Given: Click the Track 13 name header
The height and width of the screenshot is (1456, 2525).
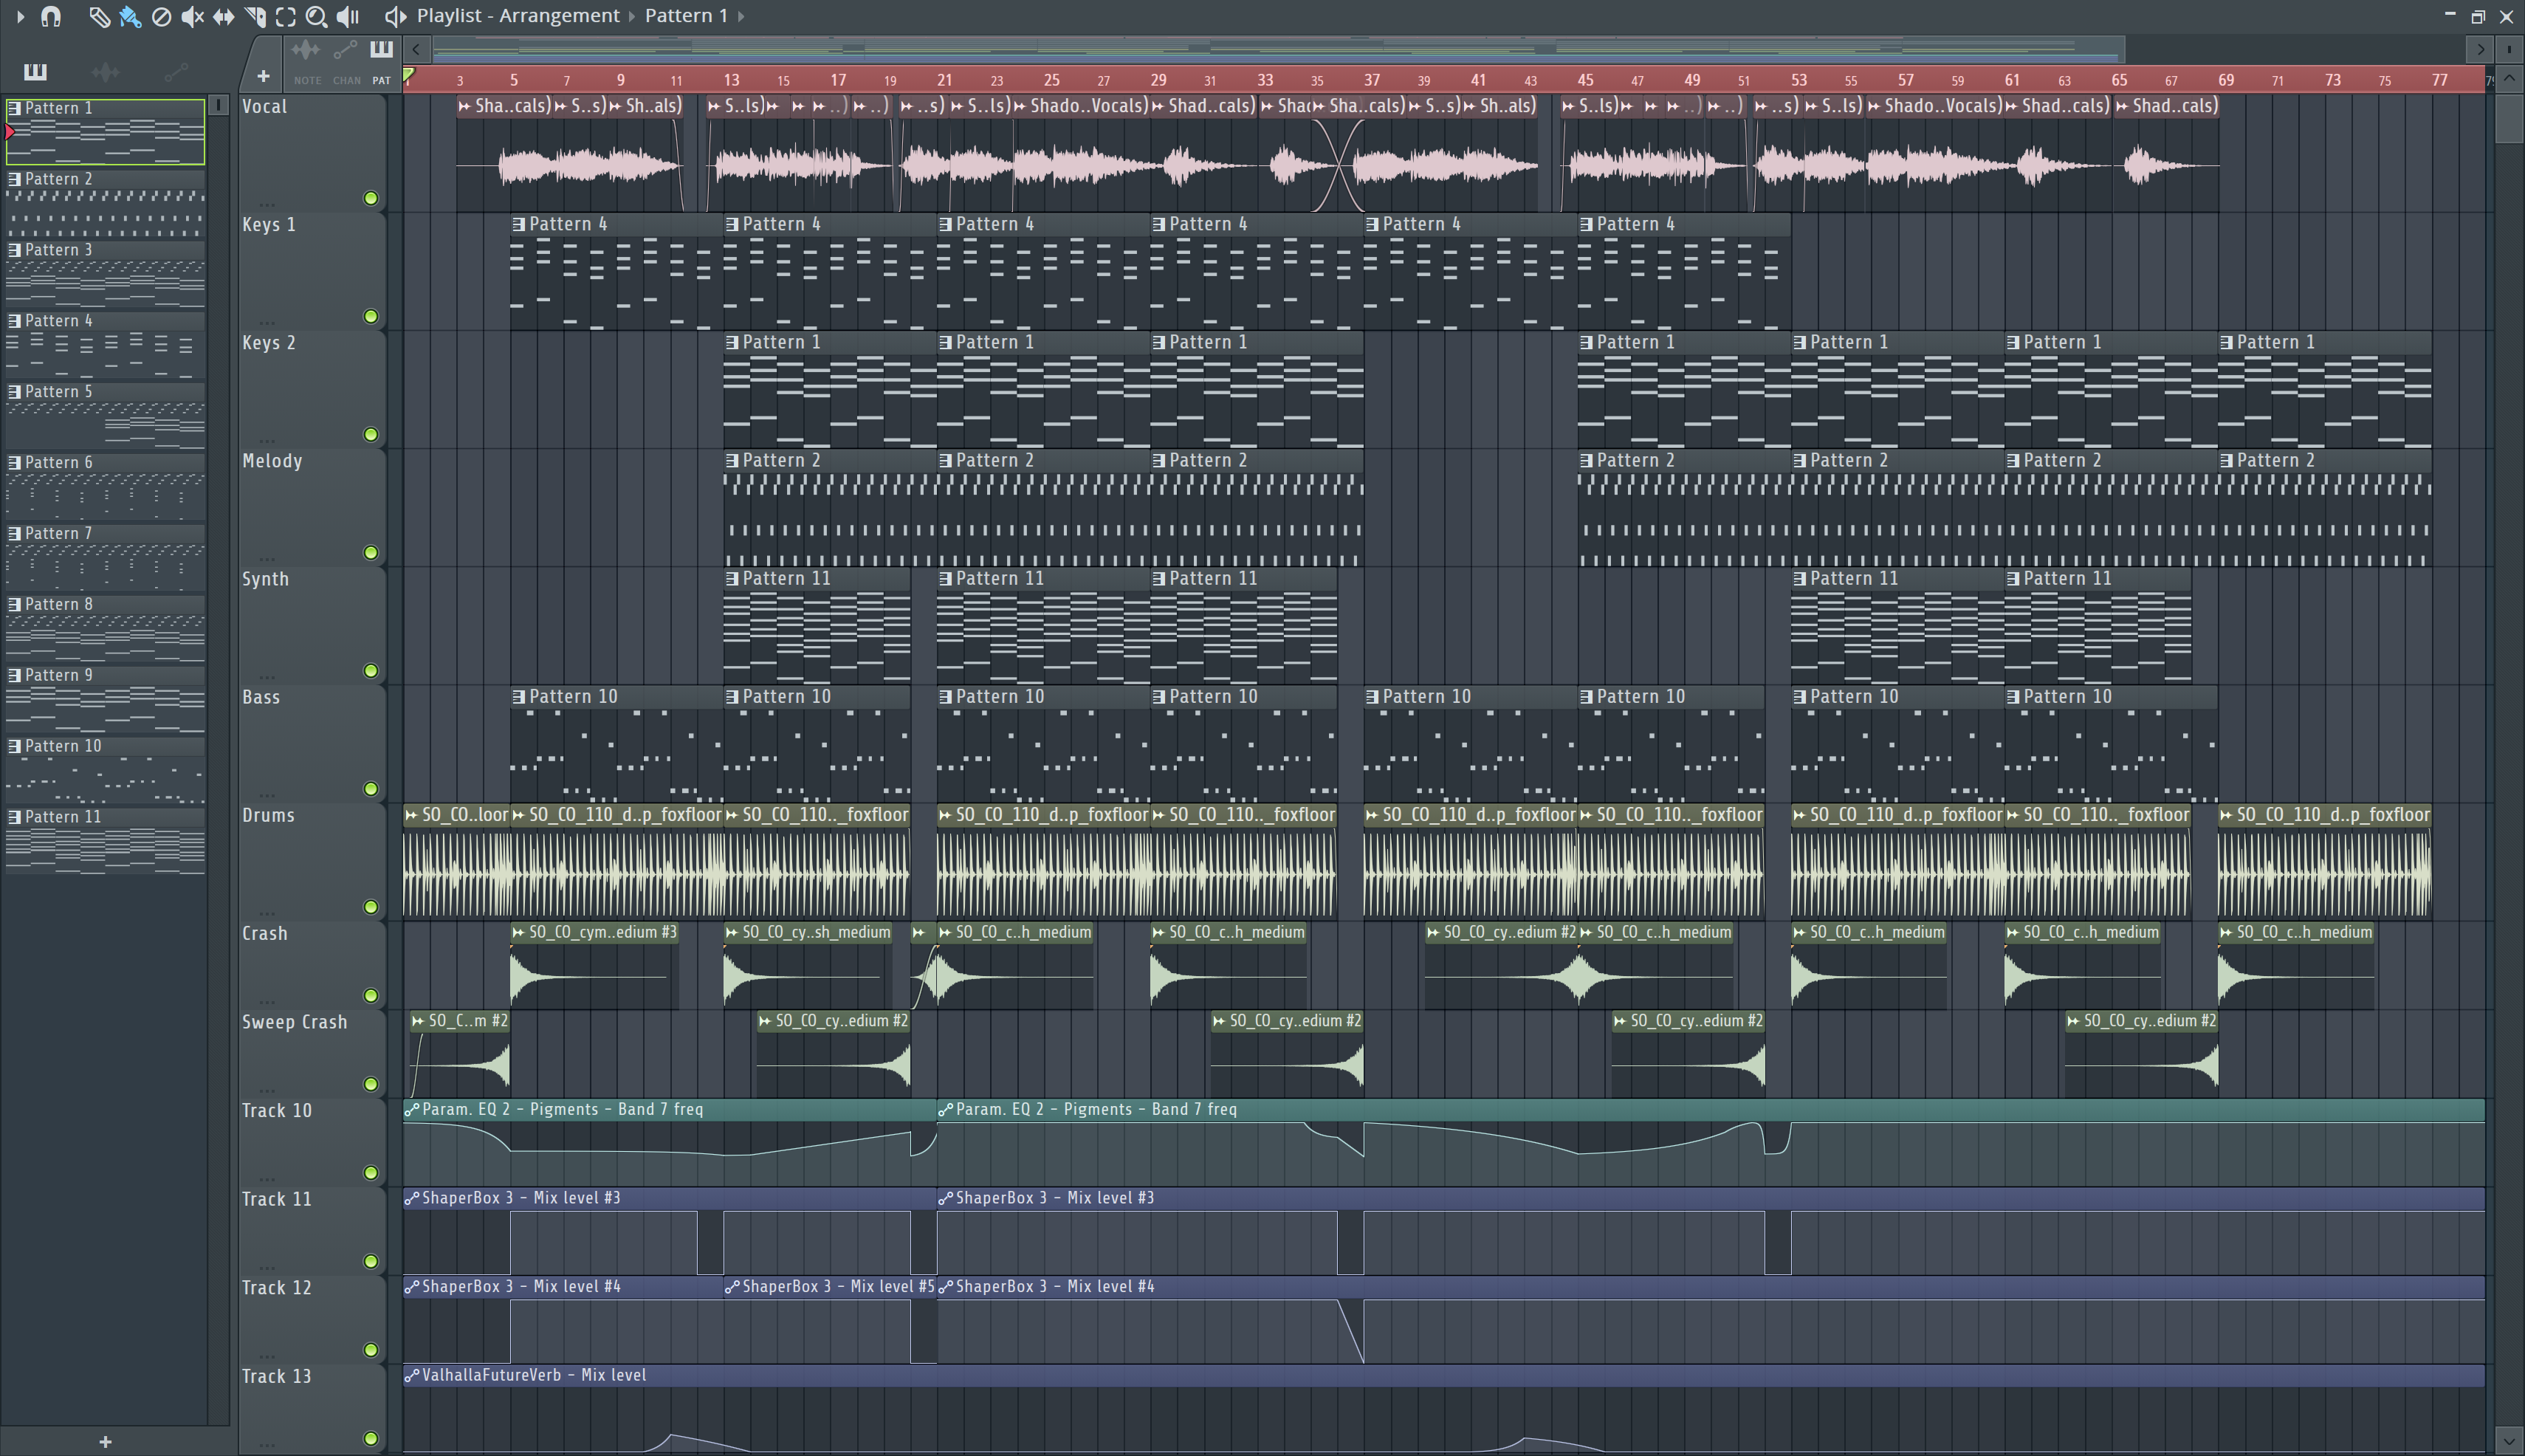Looking at the screenshot, I should [x=276, y=1376].
